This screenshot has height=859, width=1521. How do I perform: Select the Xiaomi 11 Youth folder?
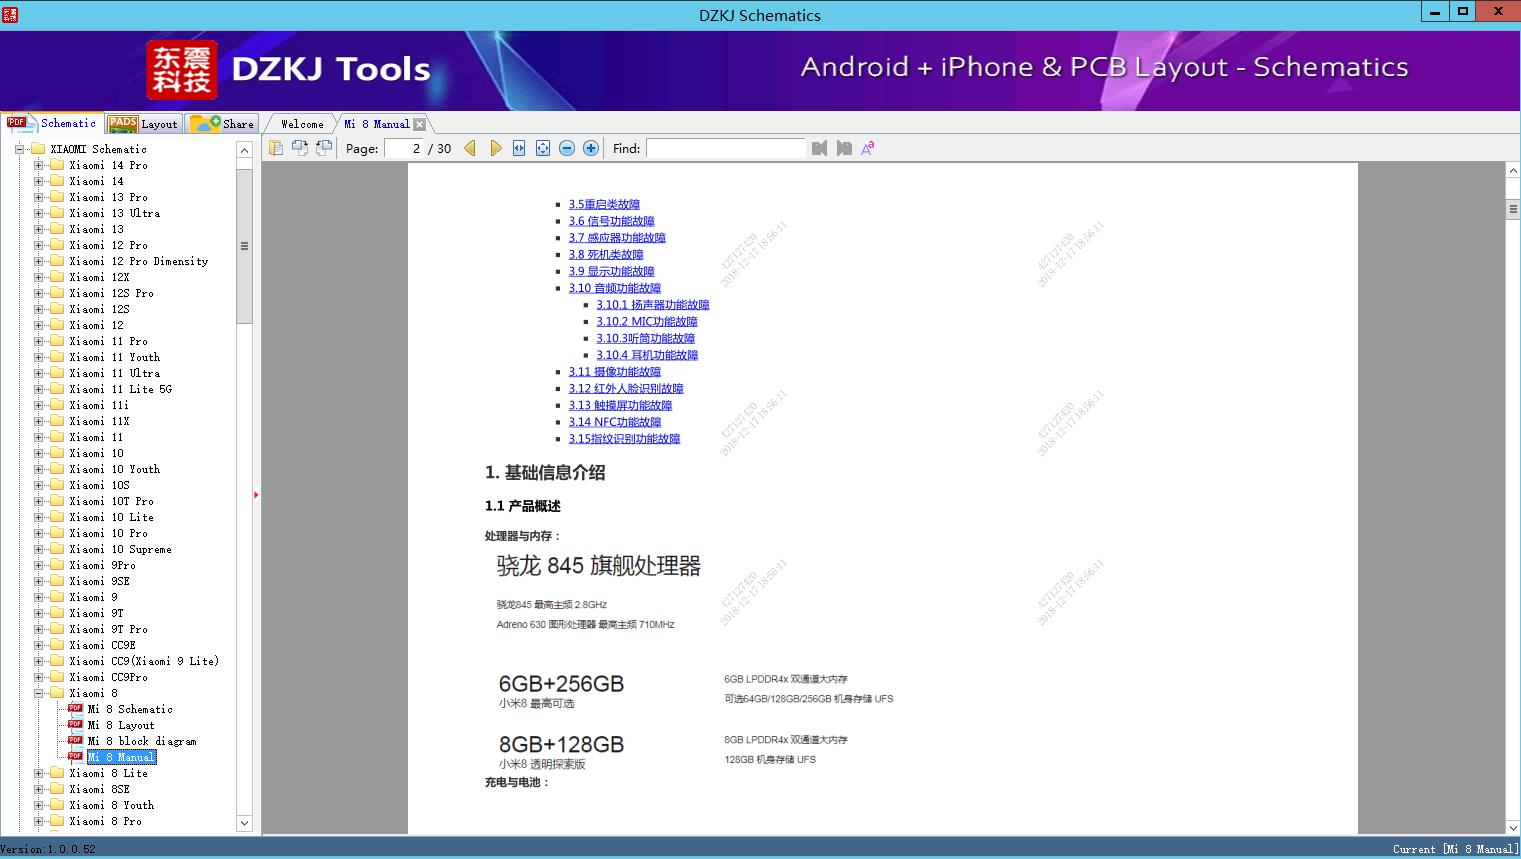click(114, 357)
